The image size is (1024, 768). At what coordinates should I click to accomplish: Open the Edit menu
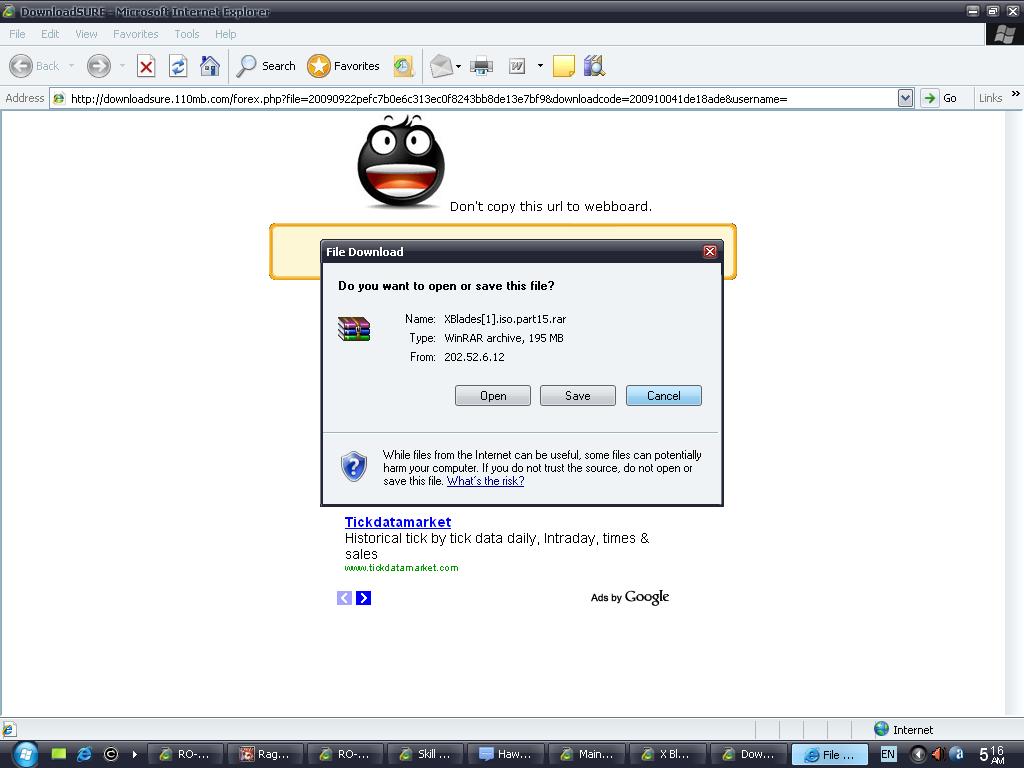[x=50, y=34]
